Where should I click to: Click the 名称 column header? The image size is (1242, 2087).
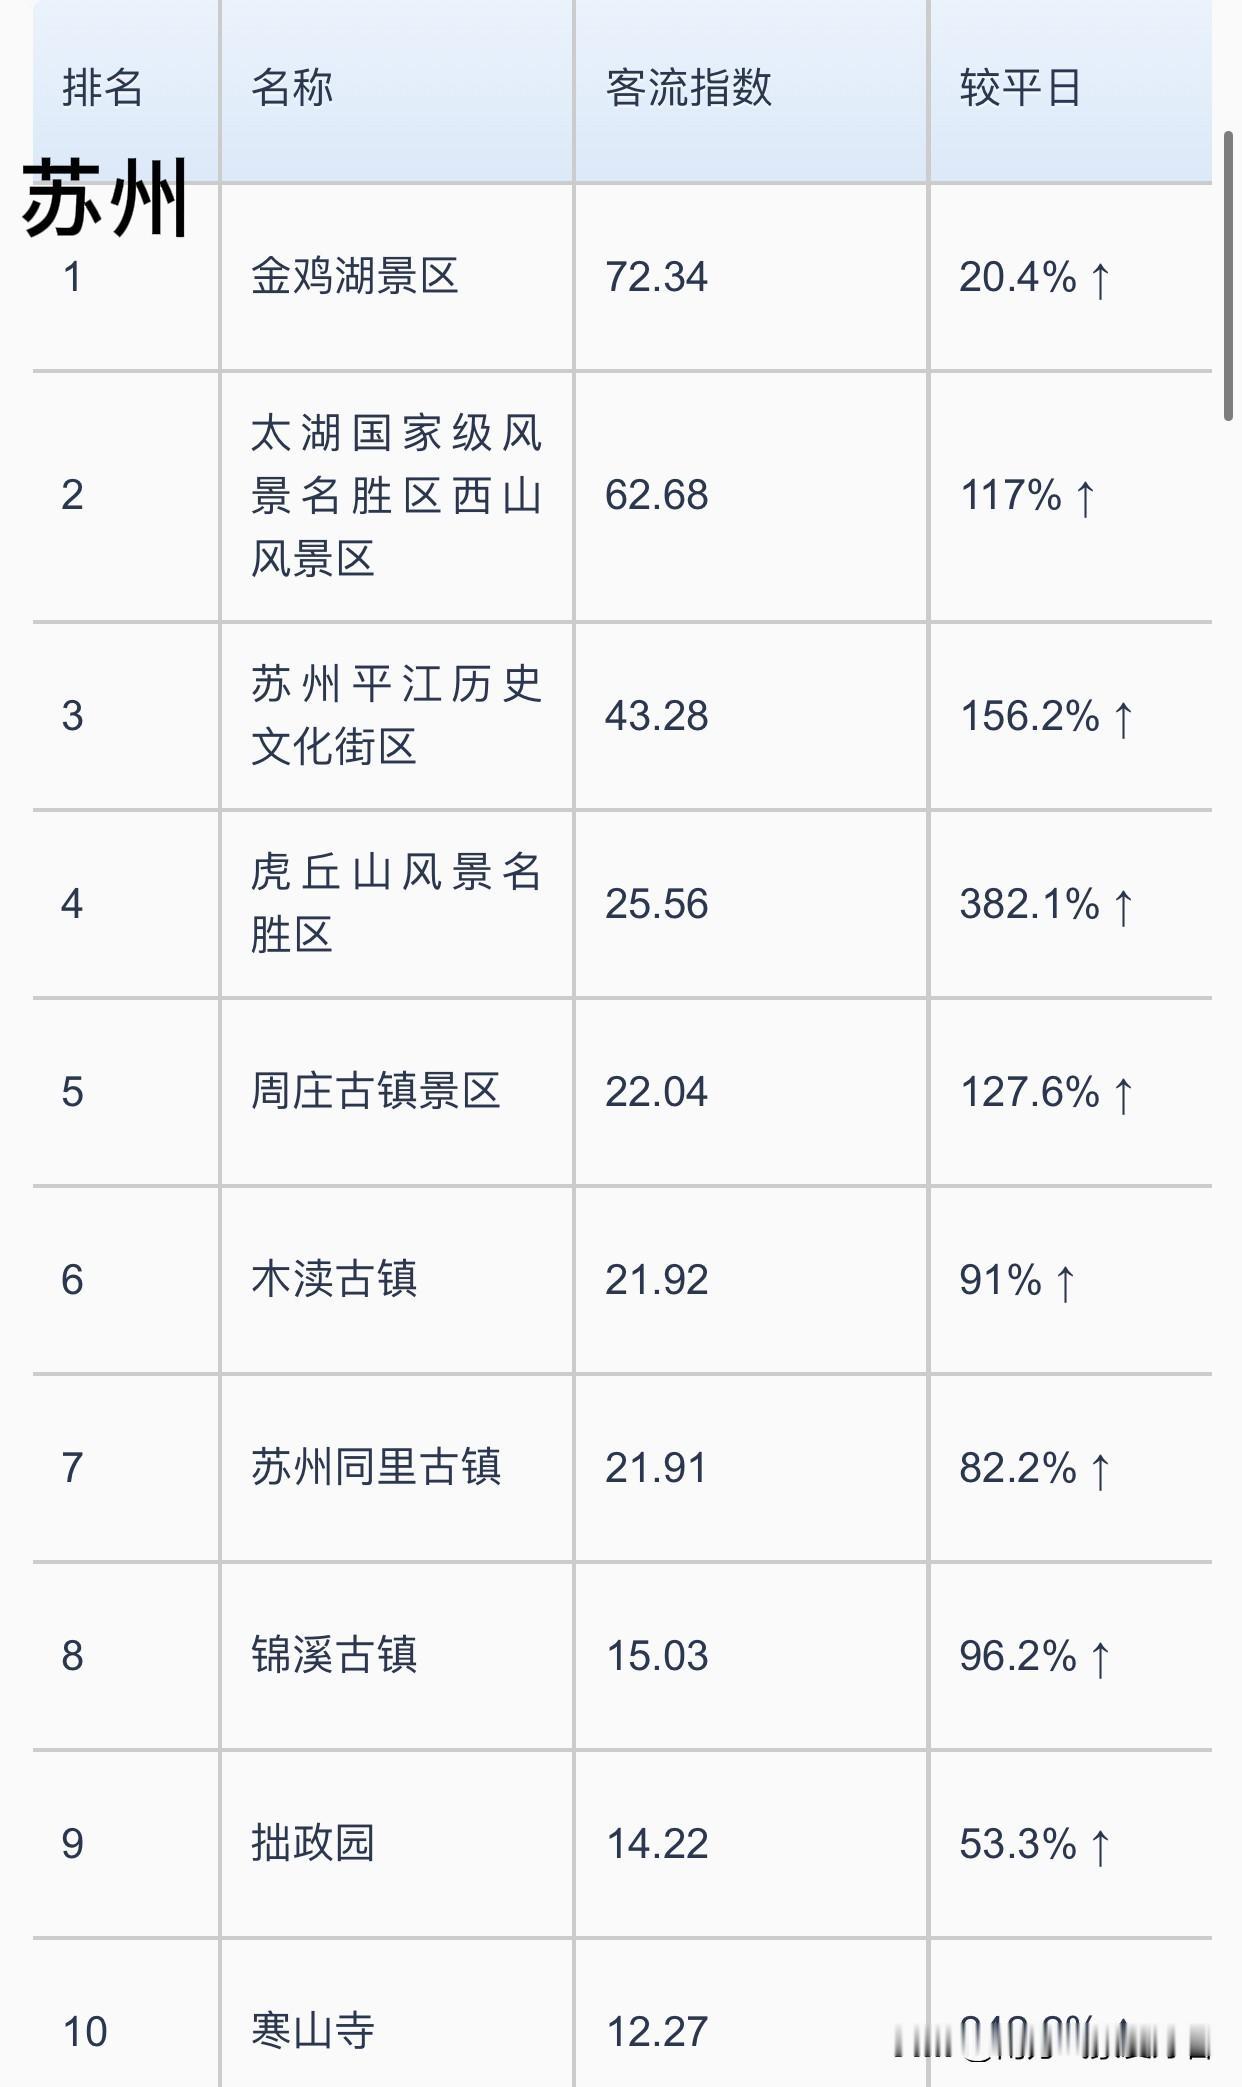292,88
